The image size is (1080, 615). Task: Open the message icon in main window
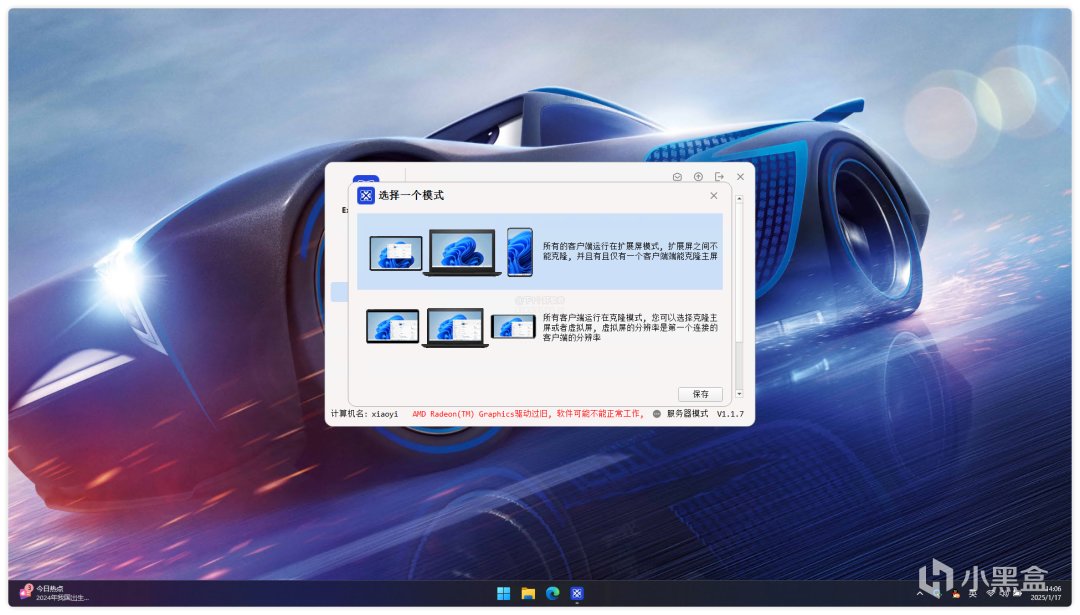tap(677, 177)
